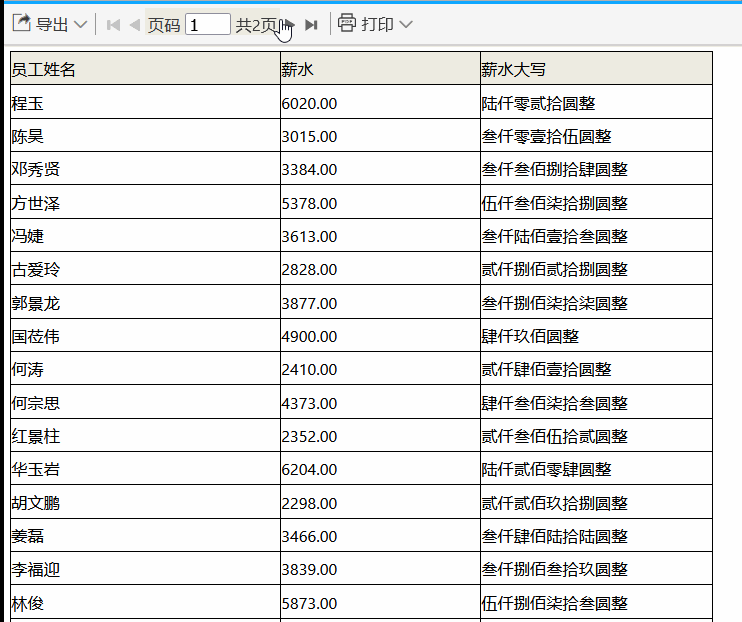Select the salary cell 3384.00
The height and width of the screenshot is (622, 742).
[x=380, y=169]
